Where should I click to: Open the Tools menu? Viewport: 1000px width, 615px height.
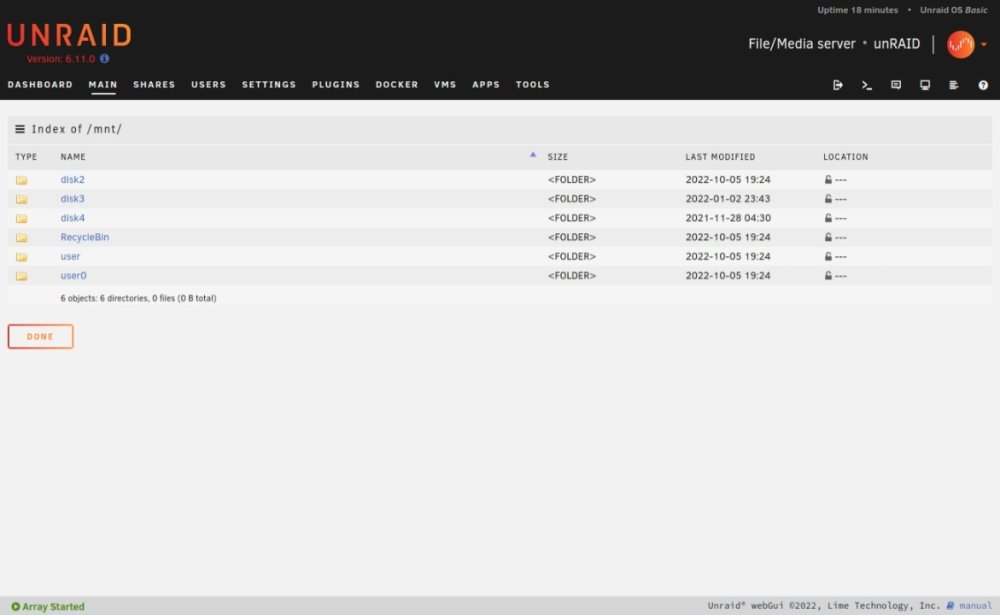(533, 84)
